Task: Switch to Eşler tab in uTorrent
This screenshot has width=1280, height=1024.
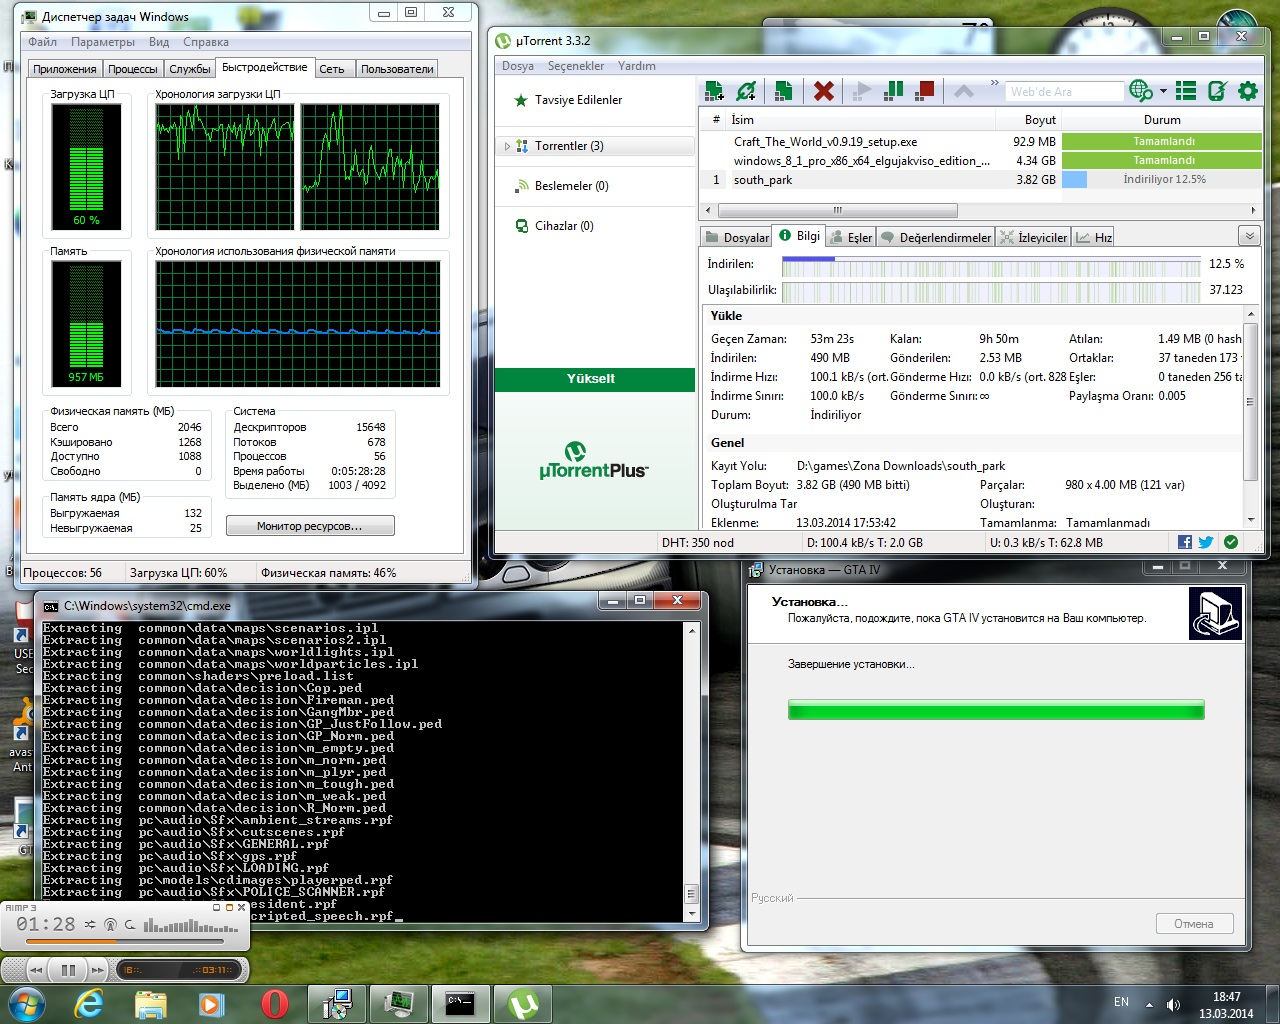Action: click(x=851, y=237)
